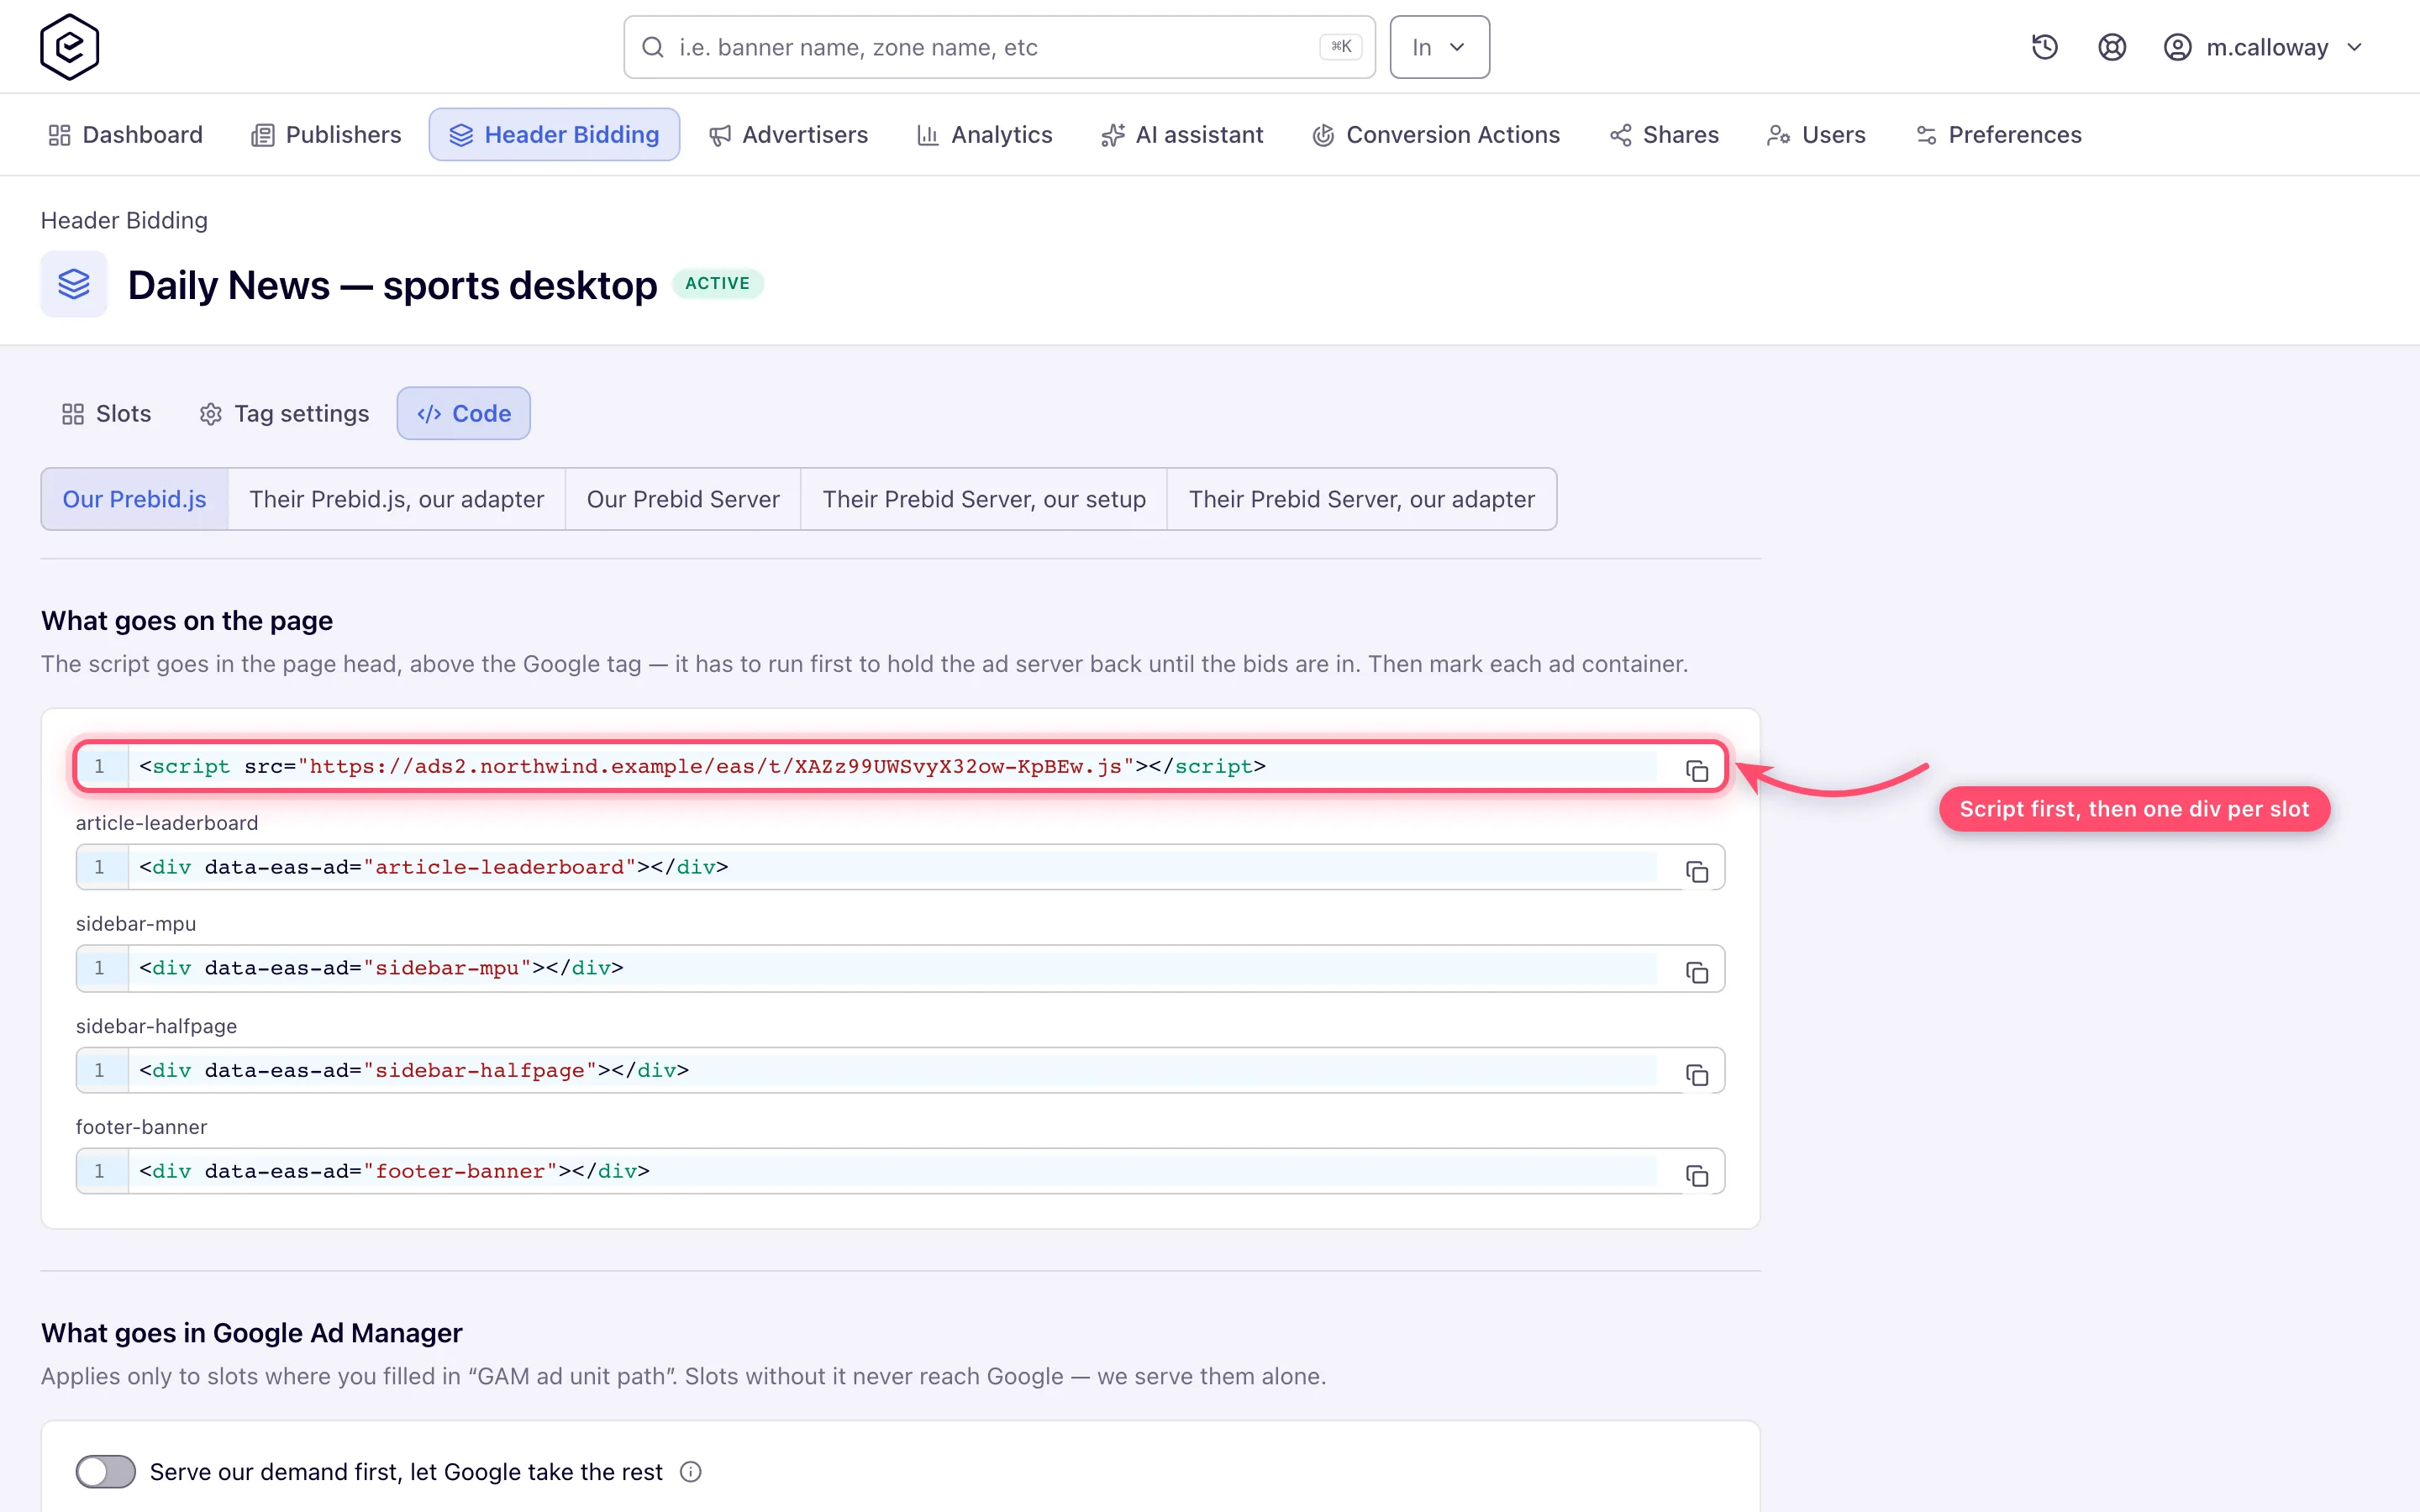Select Their Prebid Server, our setup
The image size is (2420, 1512).
pos(984,499)
